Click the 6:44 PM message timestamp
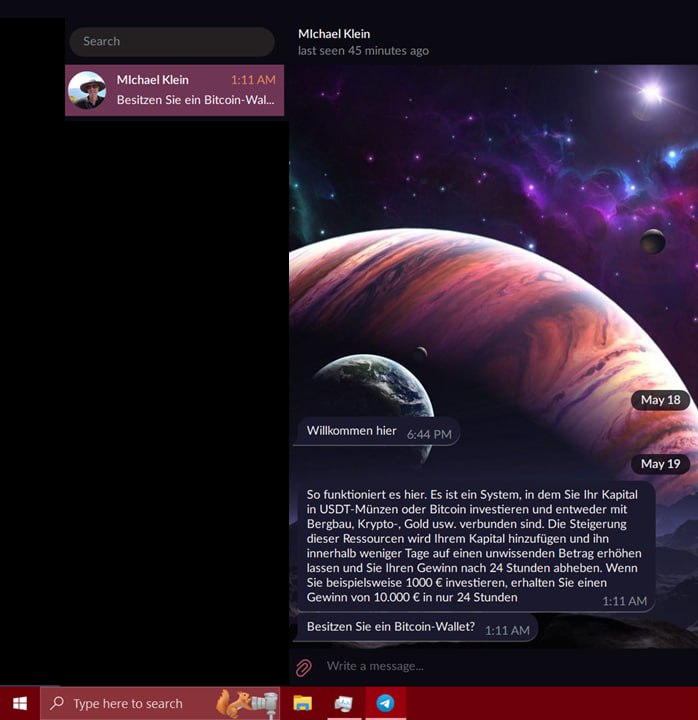 coord(429,434)
